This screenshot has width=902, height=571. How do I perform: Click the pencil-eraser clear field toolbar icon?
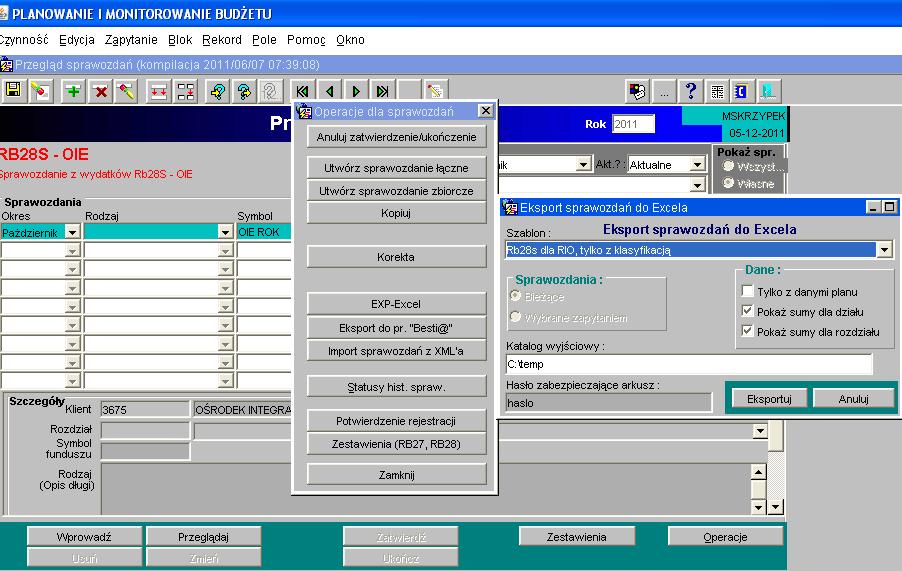[127, 91]
